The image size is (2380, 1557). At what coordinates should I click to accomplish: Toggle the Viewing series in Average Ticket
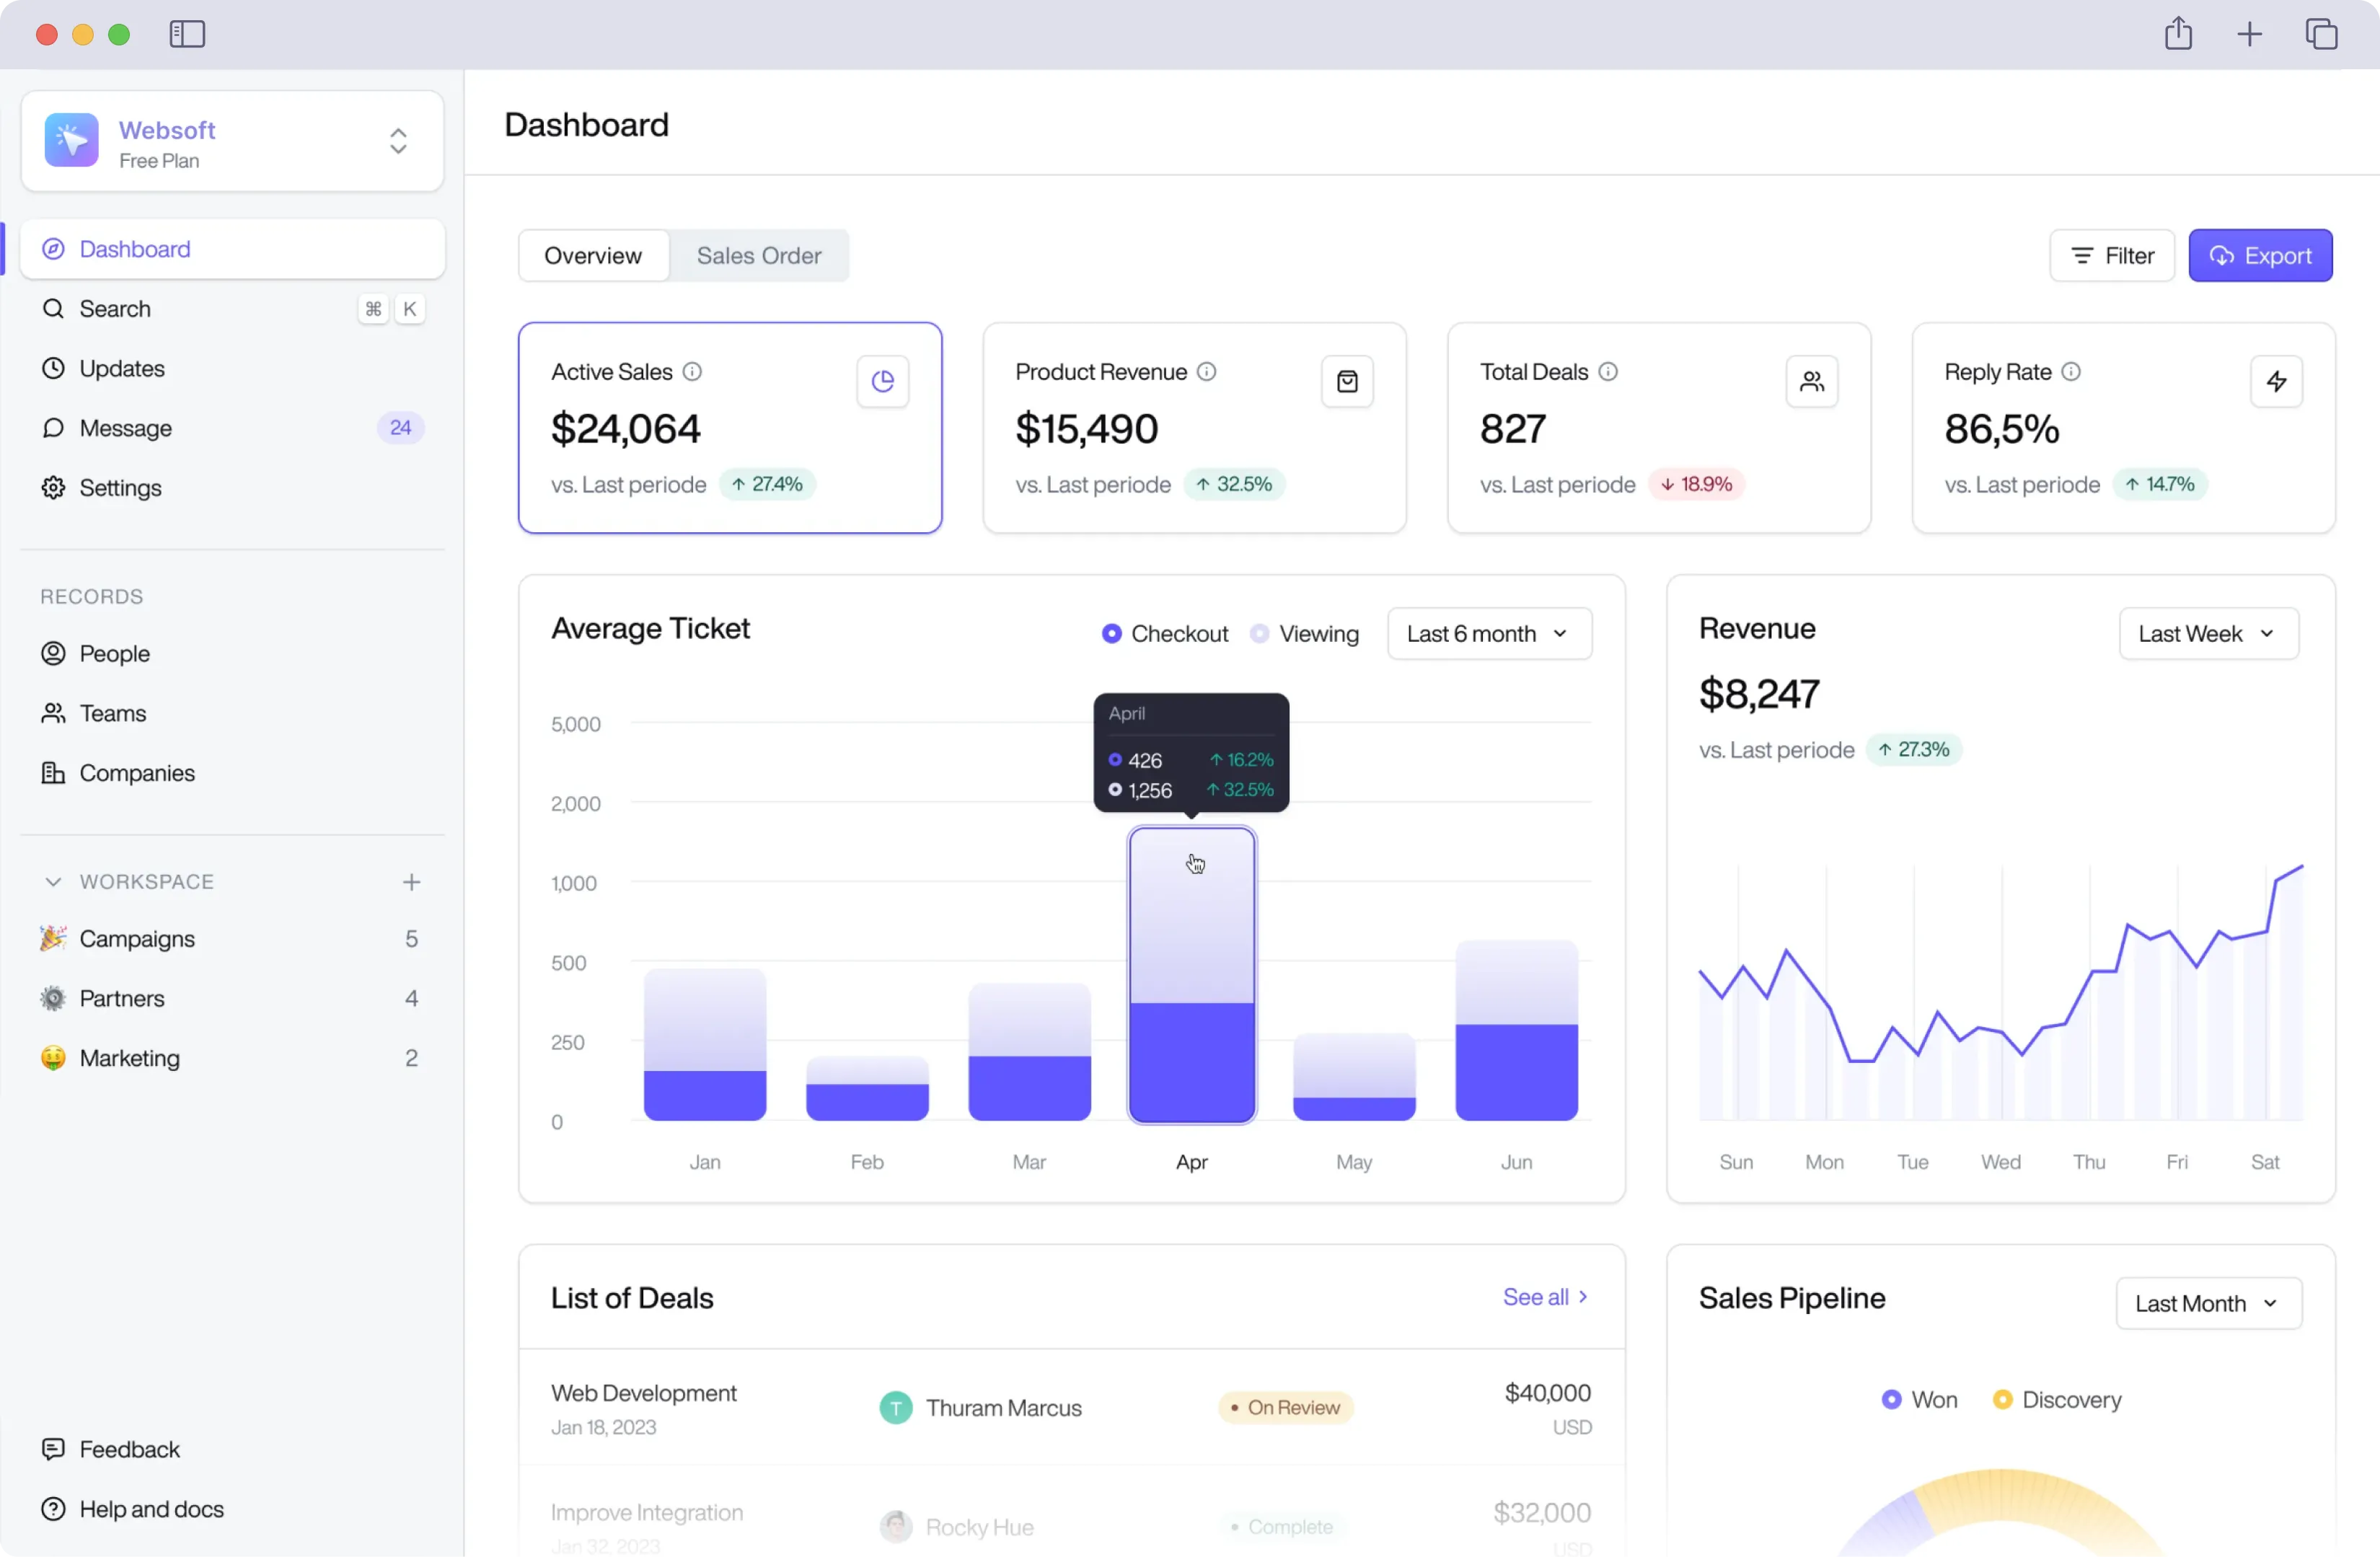1304,634
